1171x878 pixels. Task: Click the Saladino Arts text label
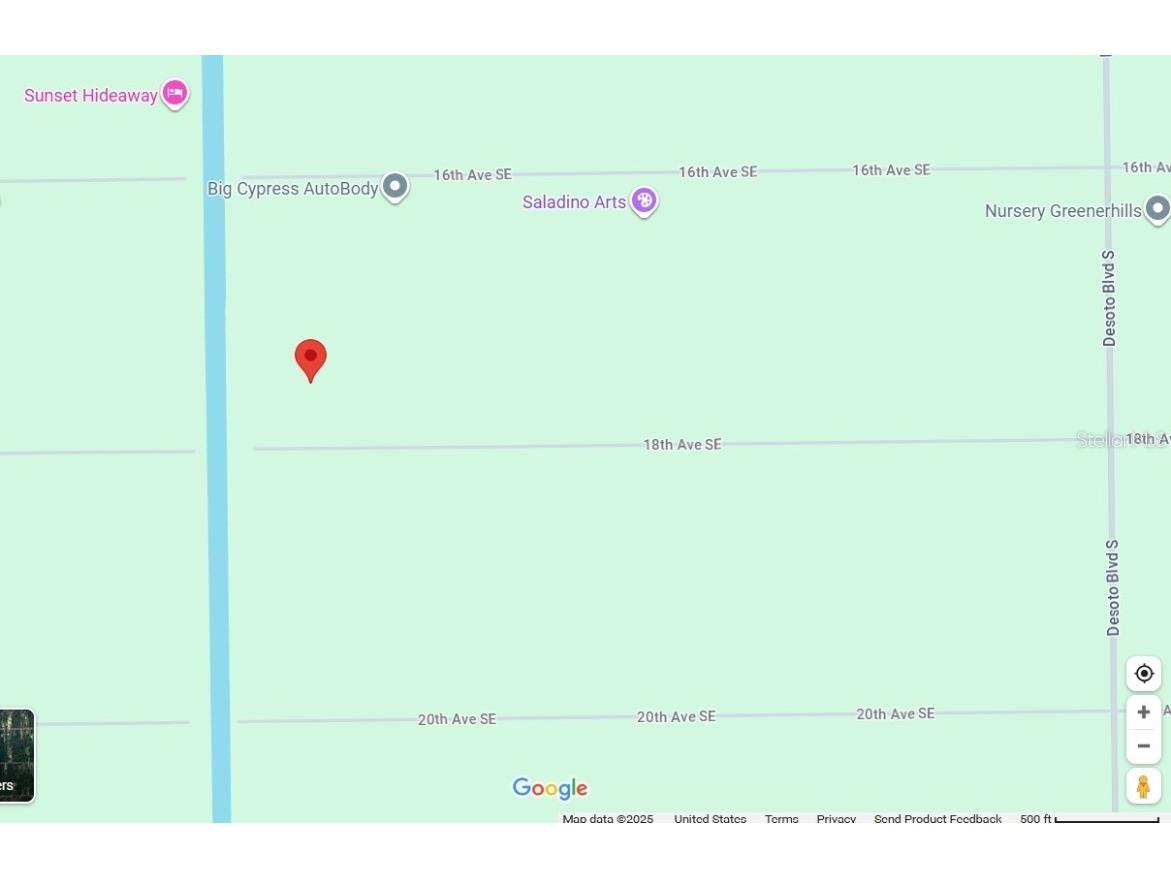point(574,202)
